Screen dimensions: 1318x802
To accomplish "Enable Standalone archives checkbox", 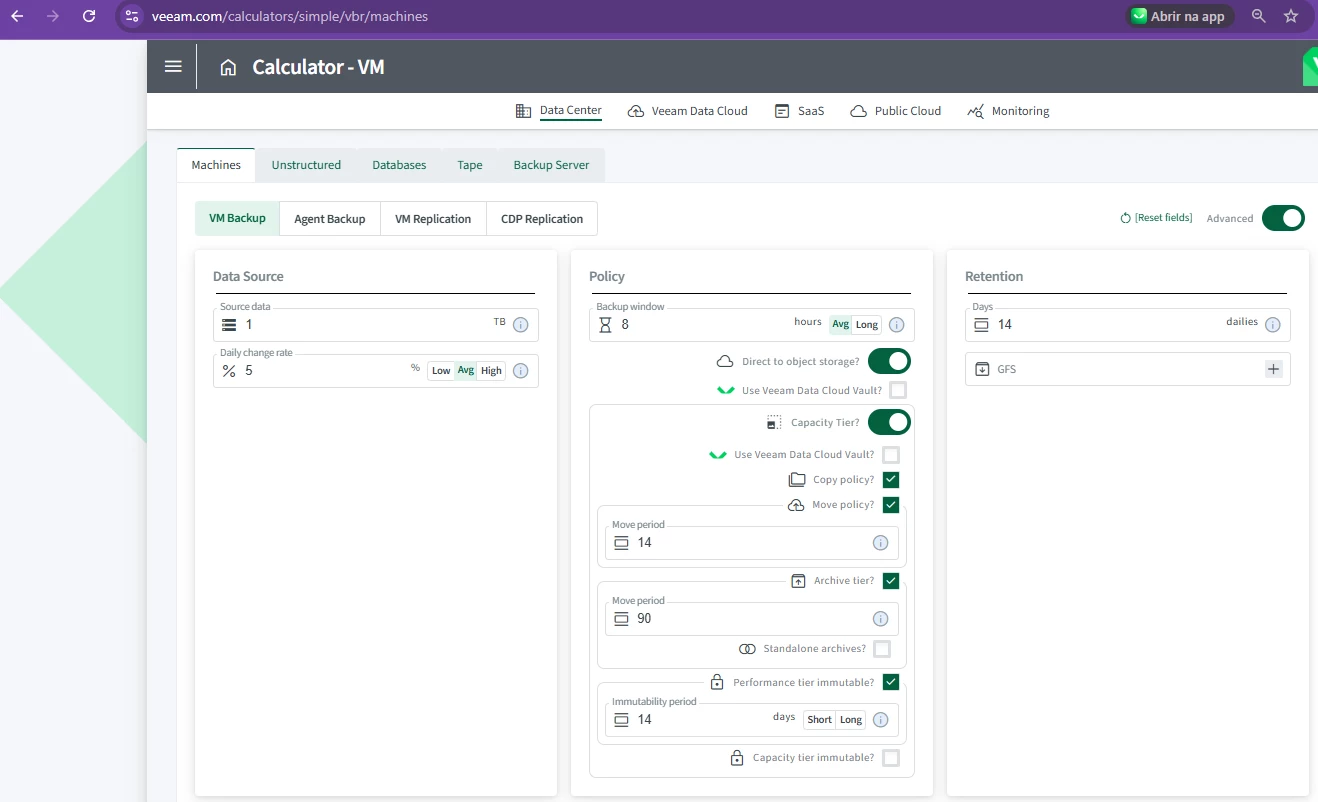I will (882, 649).
